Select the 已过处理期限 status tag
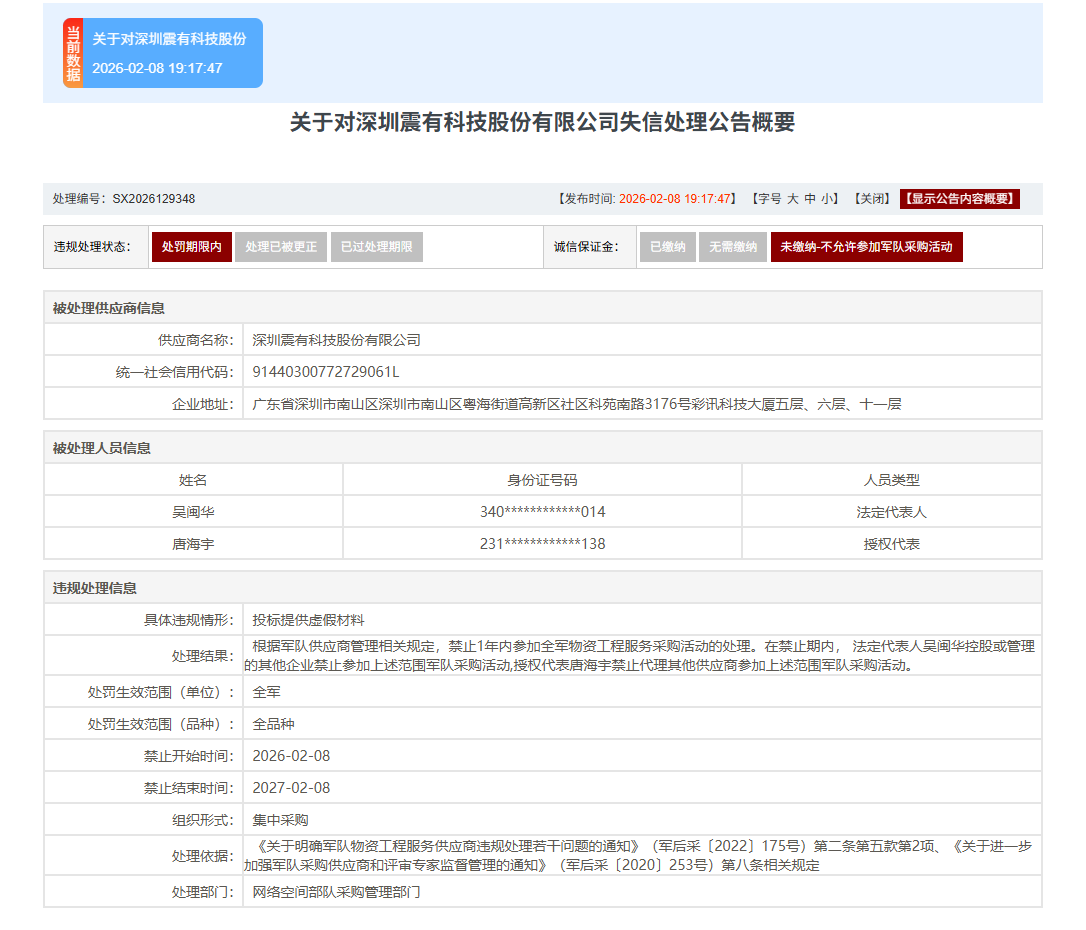Viewport: 1086px width, 930px height. (x=377, y=247)
